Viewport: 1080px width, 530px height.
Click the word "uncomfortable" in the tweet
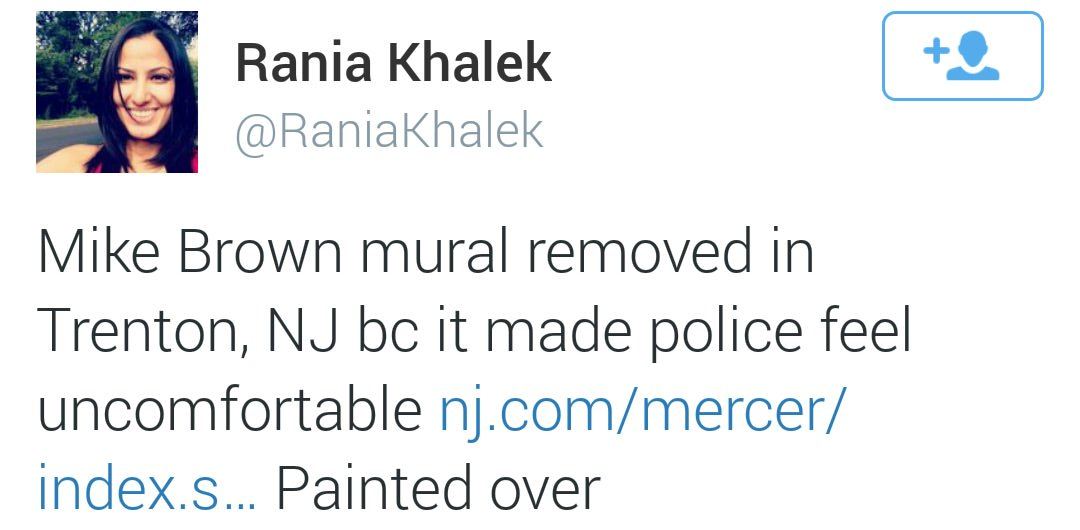(229, 412)
